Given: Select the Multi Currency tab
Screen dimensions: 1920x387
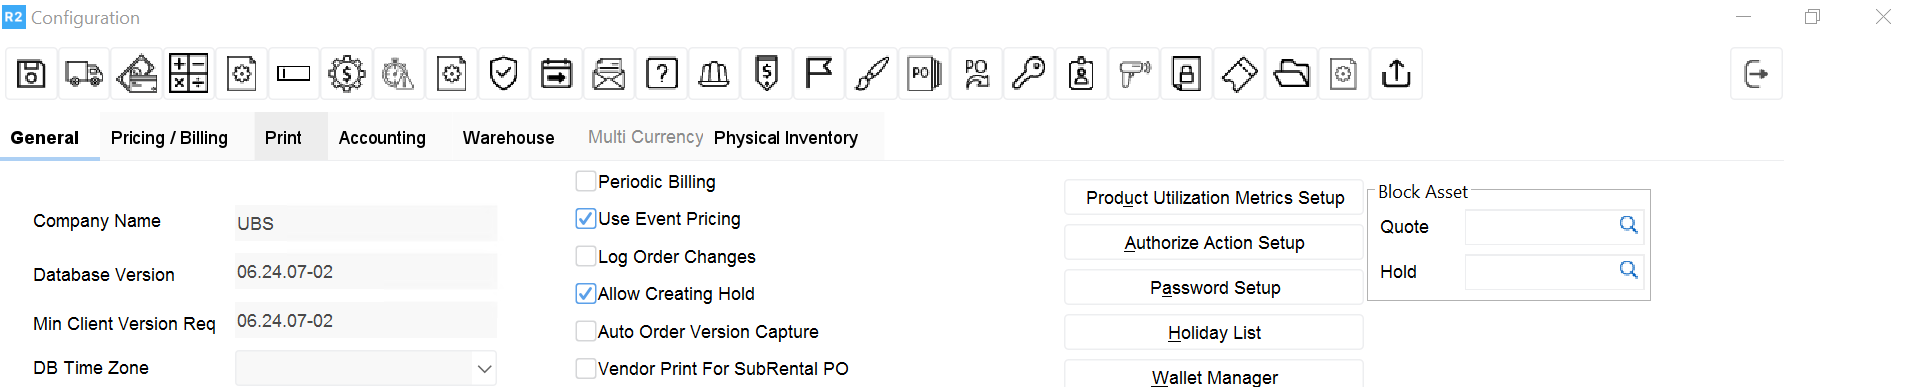Looking at the screenshot, I should coord(645,137).
